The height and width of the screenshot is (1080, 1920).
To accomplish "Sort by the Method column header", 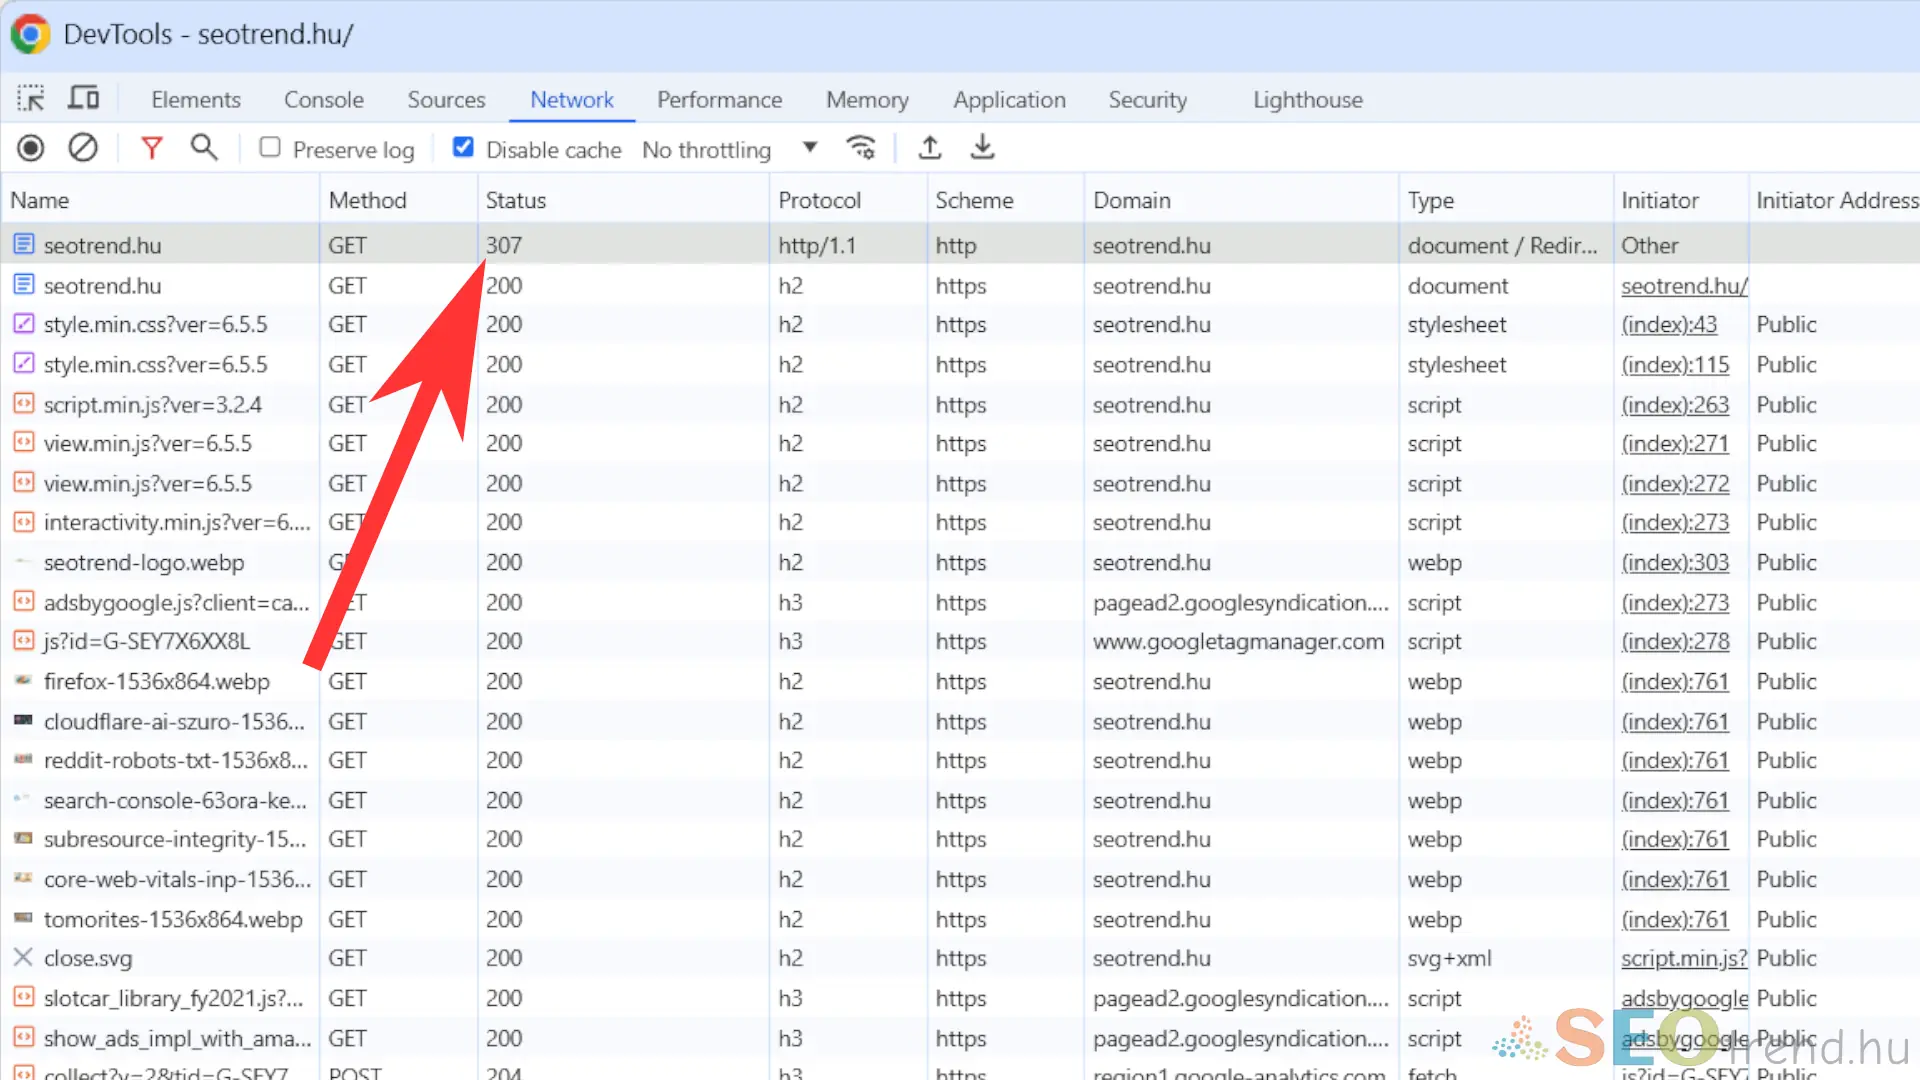I will tap(398, 200).
